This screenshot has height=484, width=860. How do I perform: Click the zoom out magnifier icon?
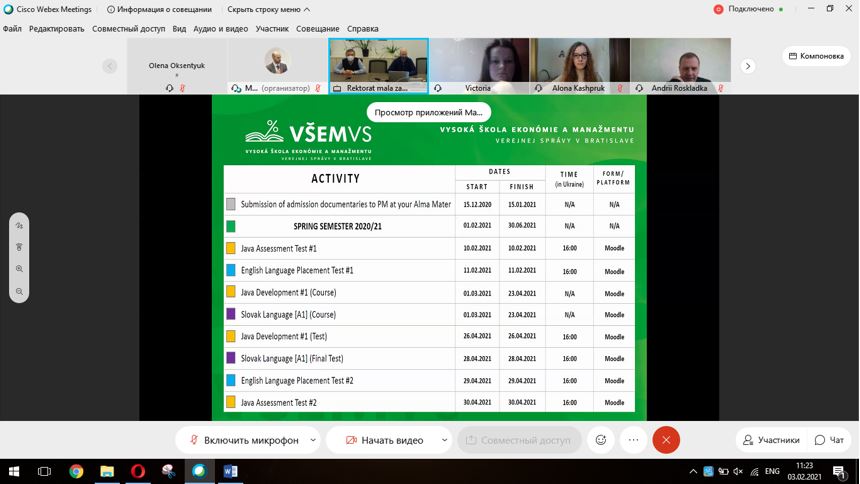(x=19, y=291)
